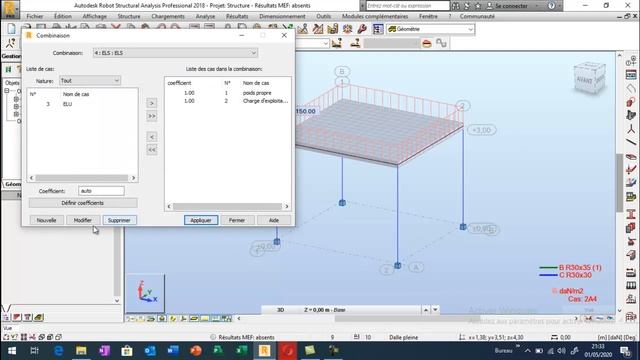Click the 3D view mode label
Image resolution: width=640 pixels, height=360 pixels.
pyautogui.click(x=280, y=310)
